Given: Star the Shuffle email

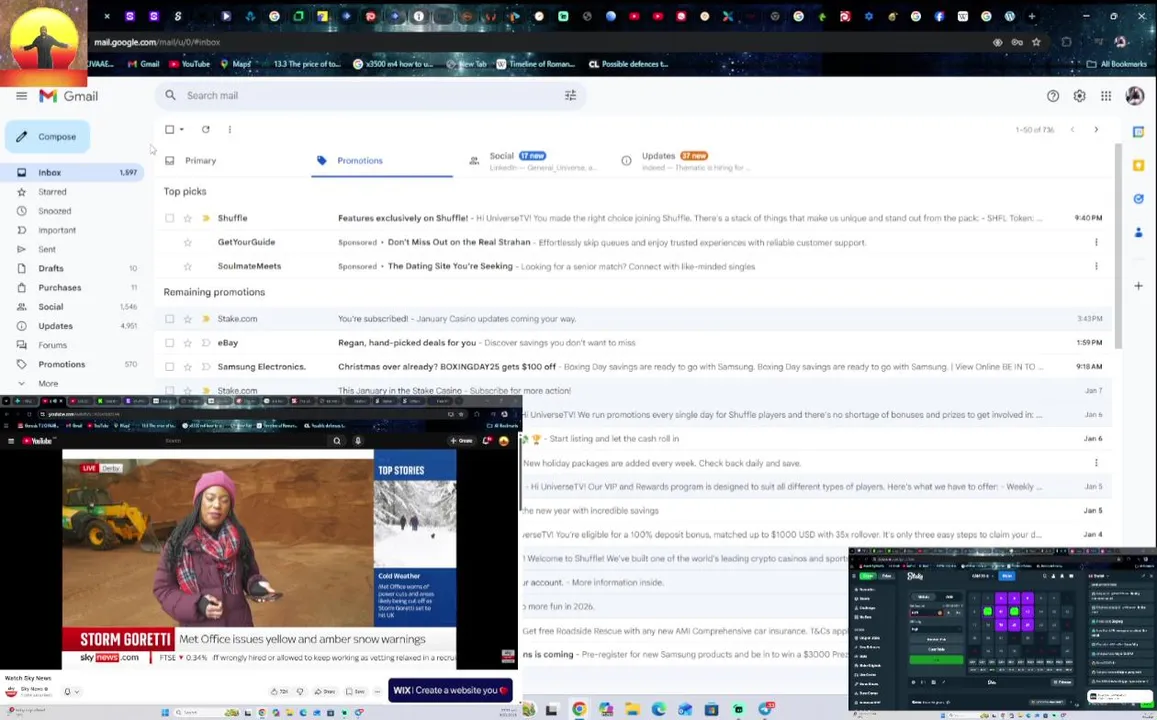Looking at the screenshot, I should [187, 218].
